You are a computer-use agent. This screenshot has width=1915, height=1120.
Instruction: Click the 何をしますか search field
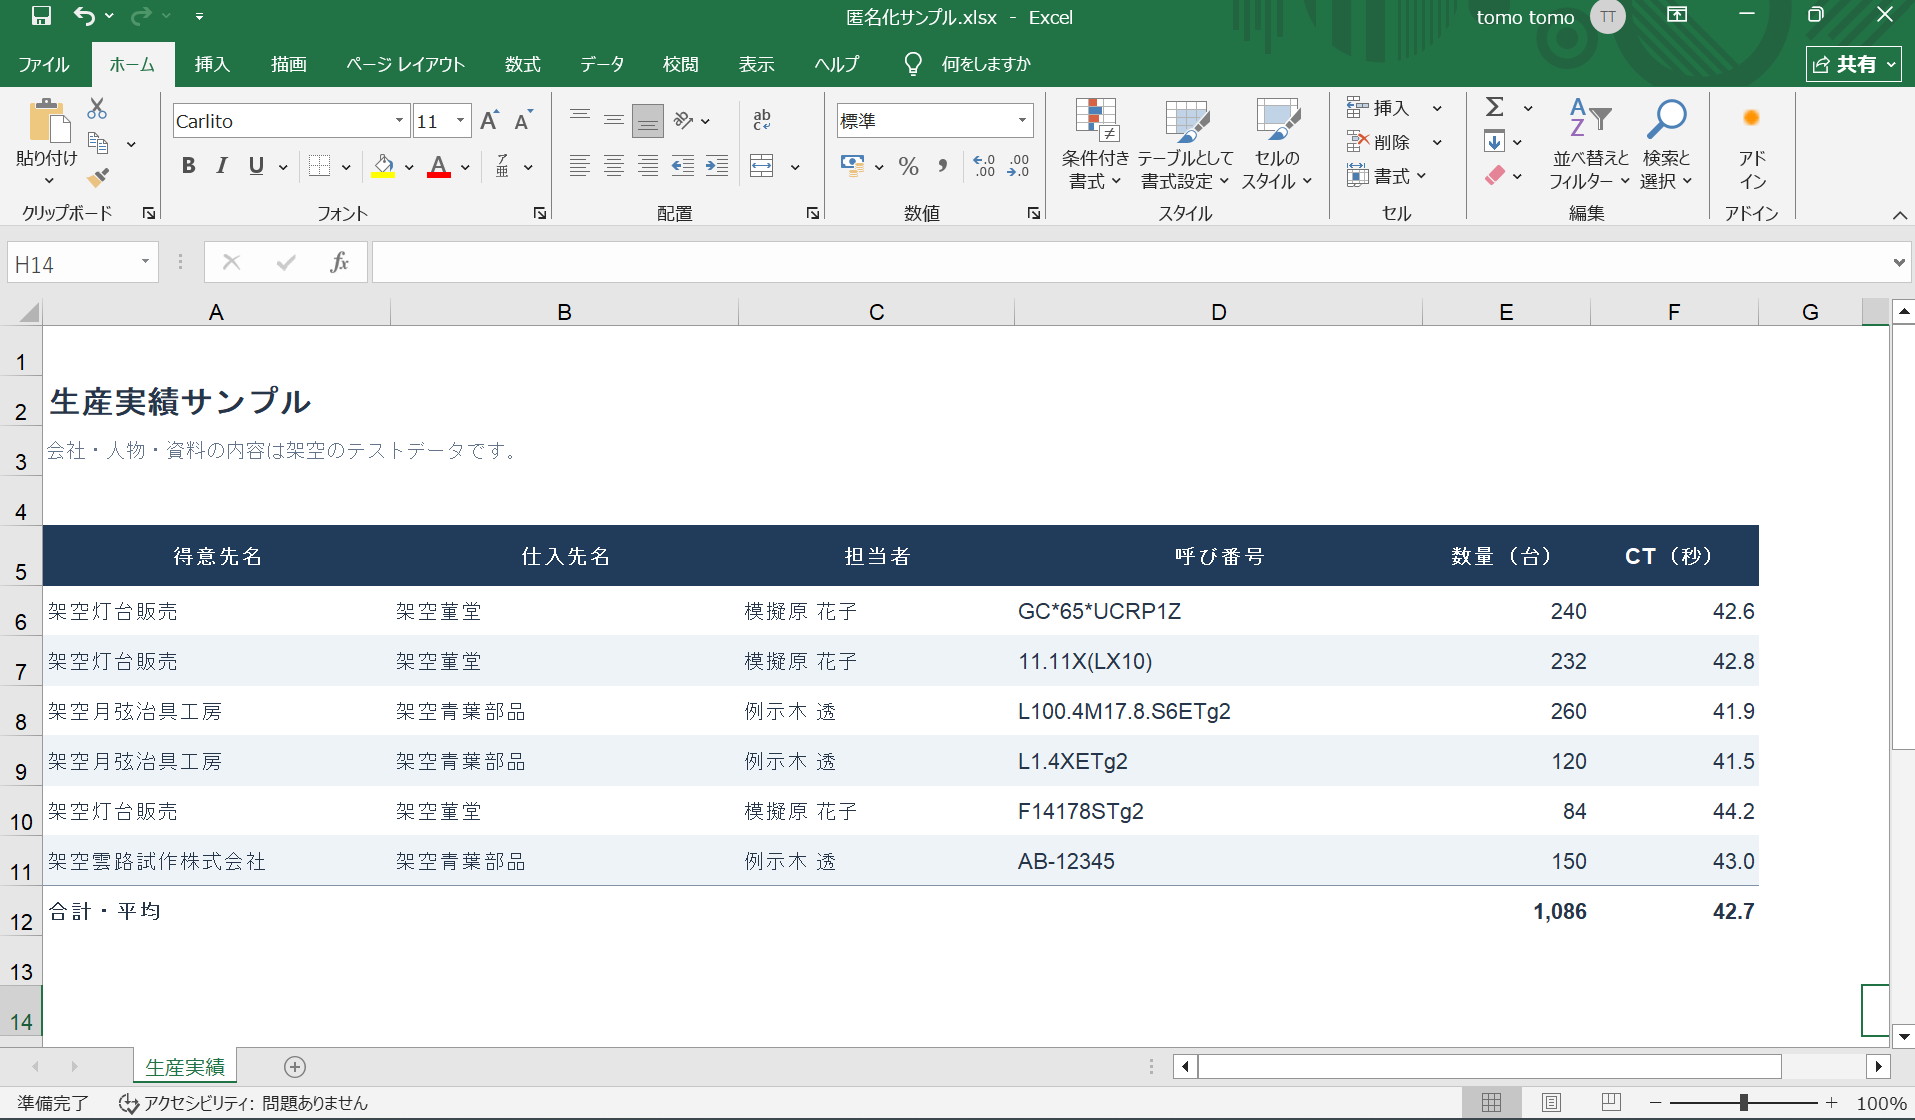tap(986, 64)
